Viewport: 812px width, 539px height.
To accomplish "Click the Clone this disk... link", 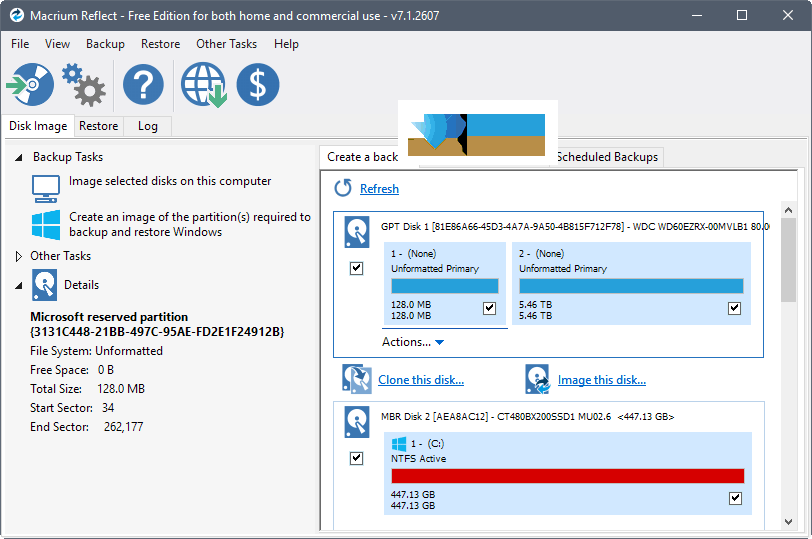I will 421,380.
